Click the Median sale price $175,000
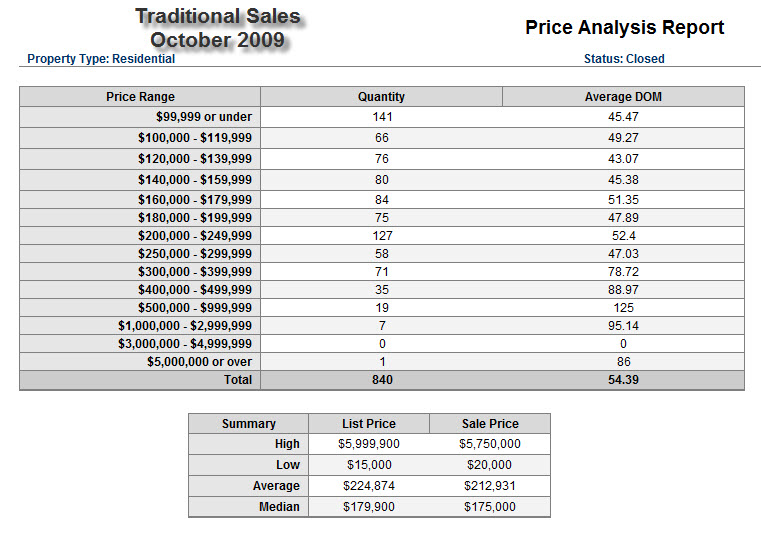 point(490,507)
